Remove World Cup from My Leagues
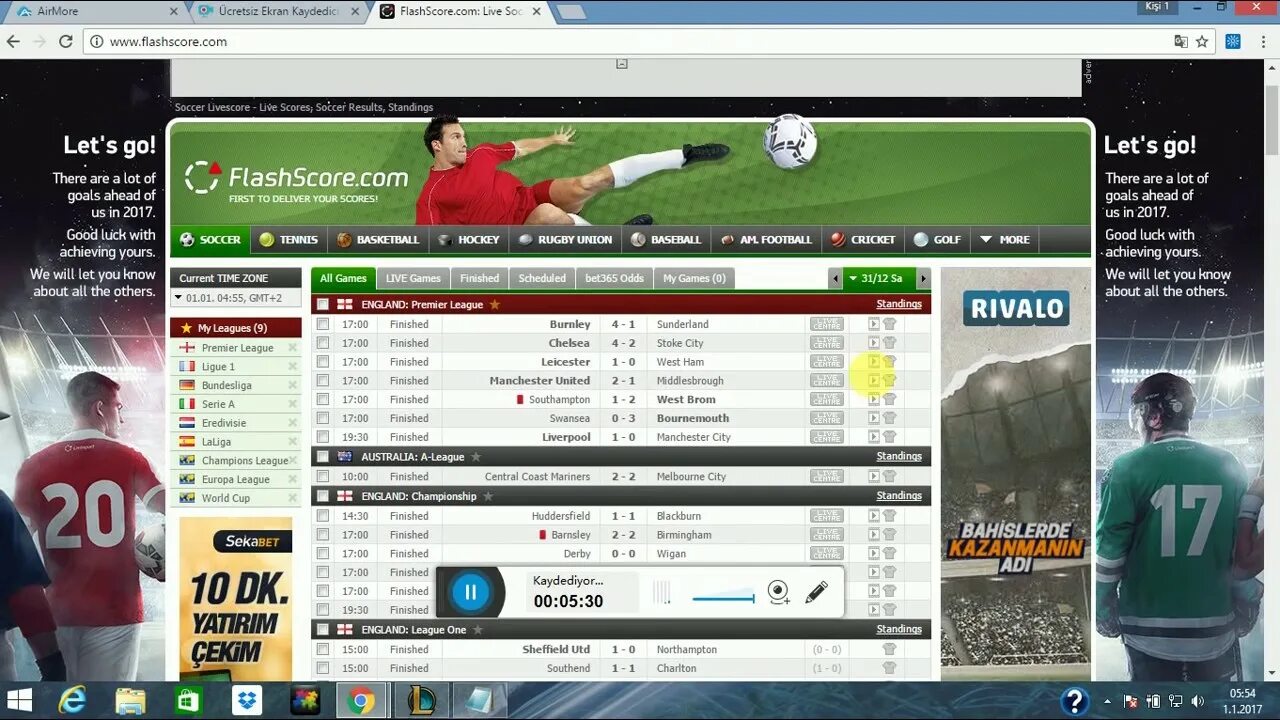Viewport: 1280px width, 720px height. tap(293, 498)
